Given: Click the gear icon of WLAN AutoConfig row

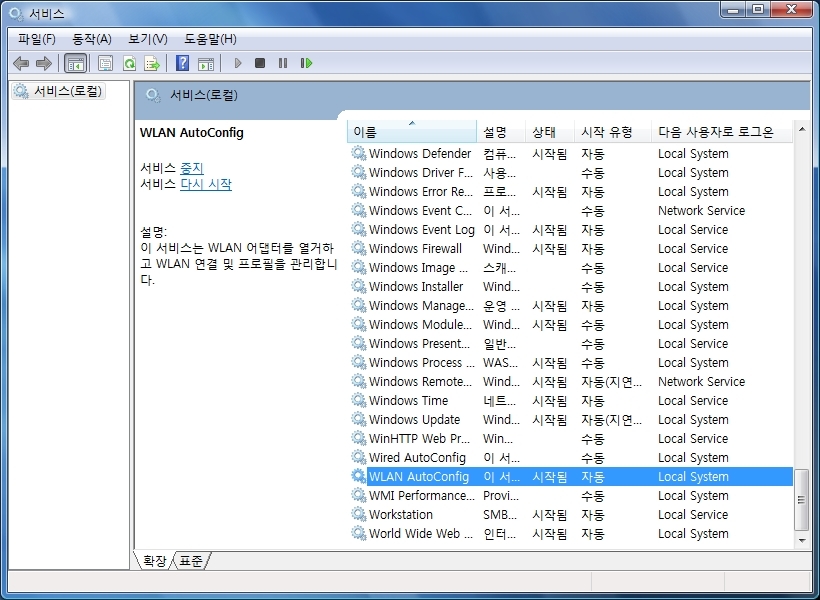Looking at the screenshot, I should point(359,476).
